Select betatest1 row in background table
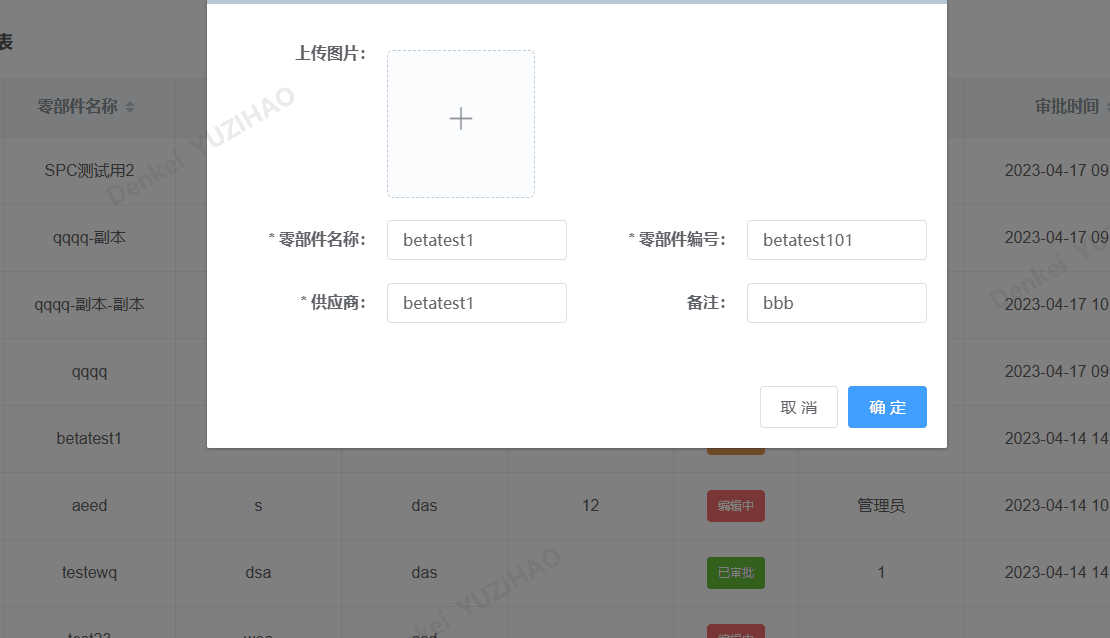 pos(89,438)
